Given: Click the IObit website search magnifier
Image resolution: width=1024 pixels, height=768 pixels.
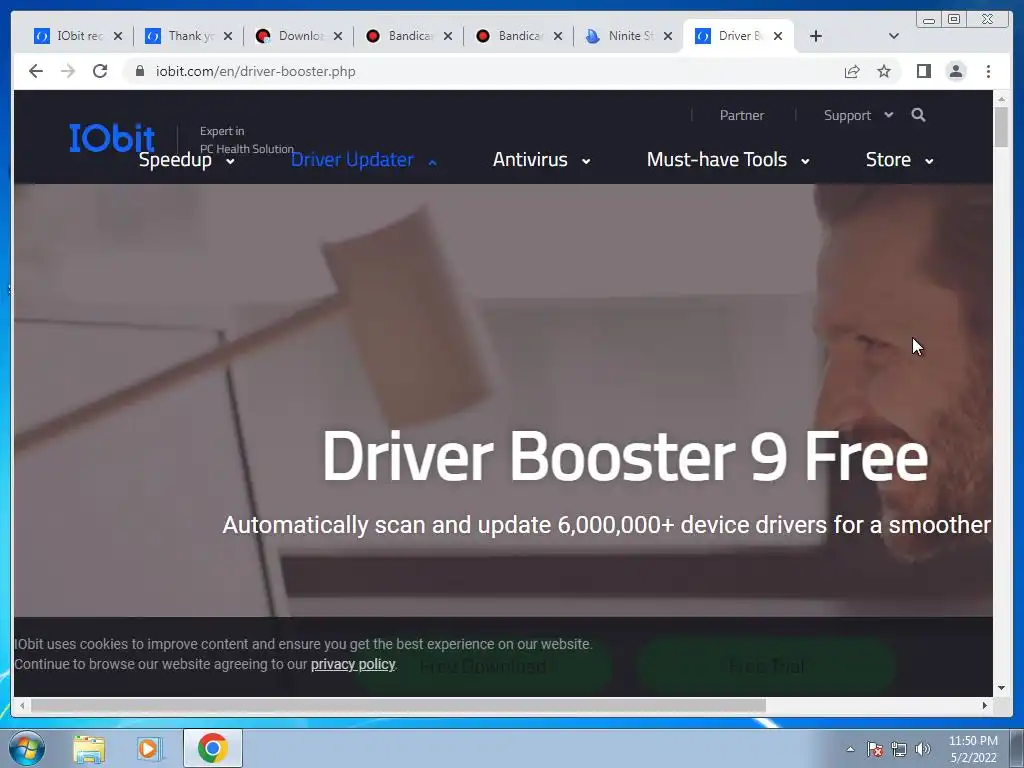Looking at the screenshot, I should (918, 115).
